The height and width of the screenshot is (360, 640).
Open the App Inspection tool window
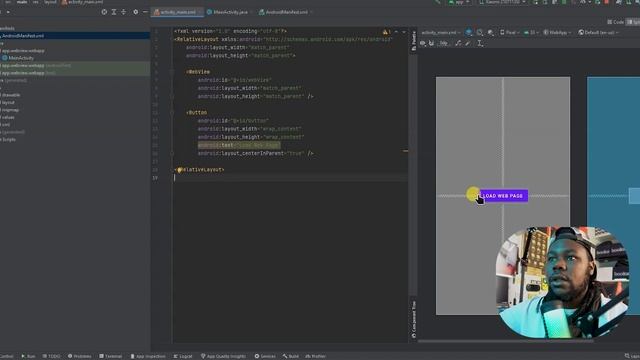[148, 356]
